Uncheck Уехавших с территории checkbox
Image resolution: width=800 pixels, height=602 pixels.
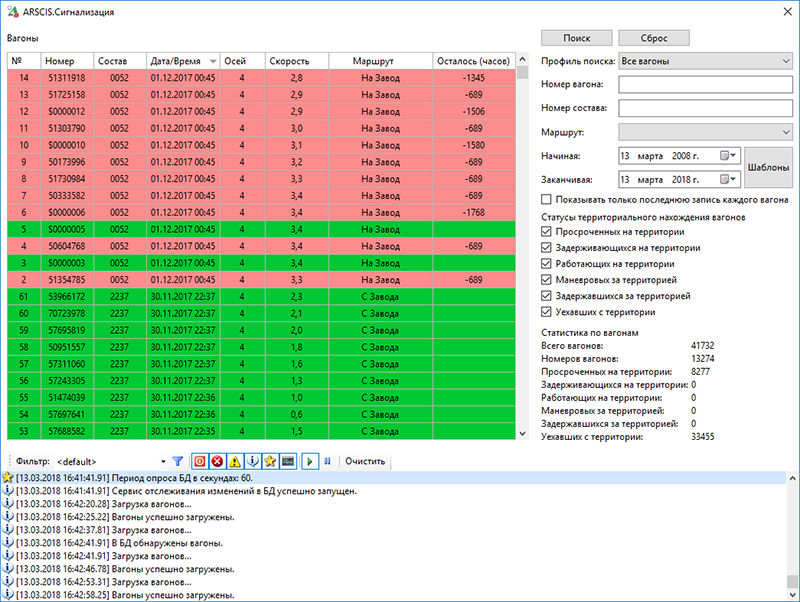tap(546, 312)
